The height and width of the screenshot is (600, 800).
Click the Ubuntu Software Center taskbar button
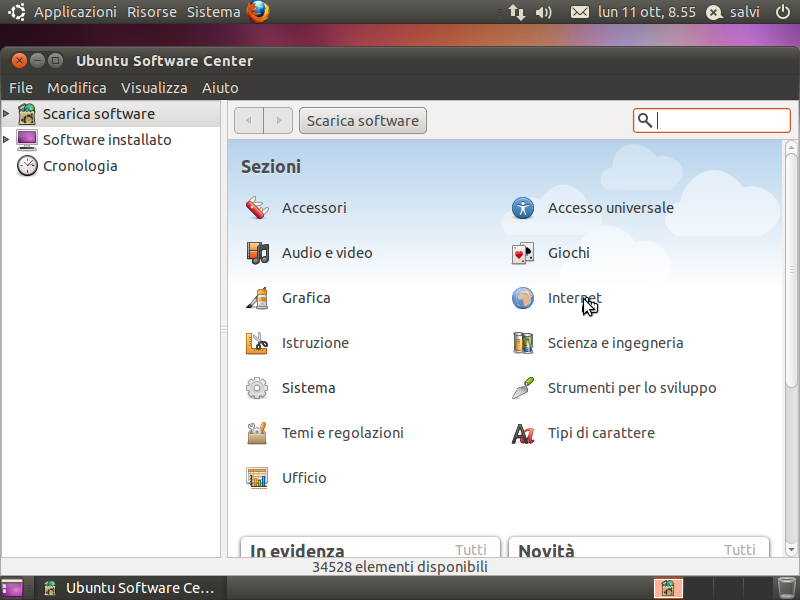click(129, 588)
